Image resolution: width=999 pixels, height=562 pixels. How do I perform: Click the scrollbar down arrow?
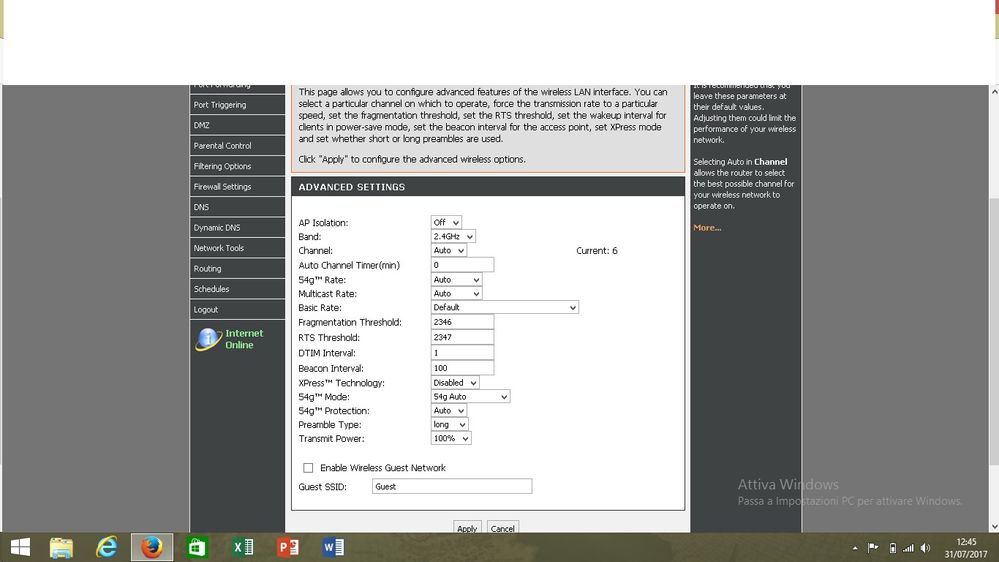(x=994, y=527)
